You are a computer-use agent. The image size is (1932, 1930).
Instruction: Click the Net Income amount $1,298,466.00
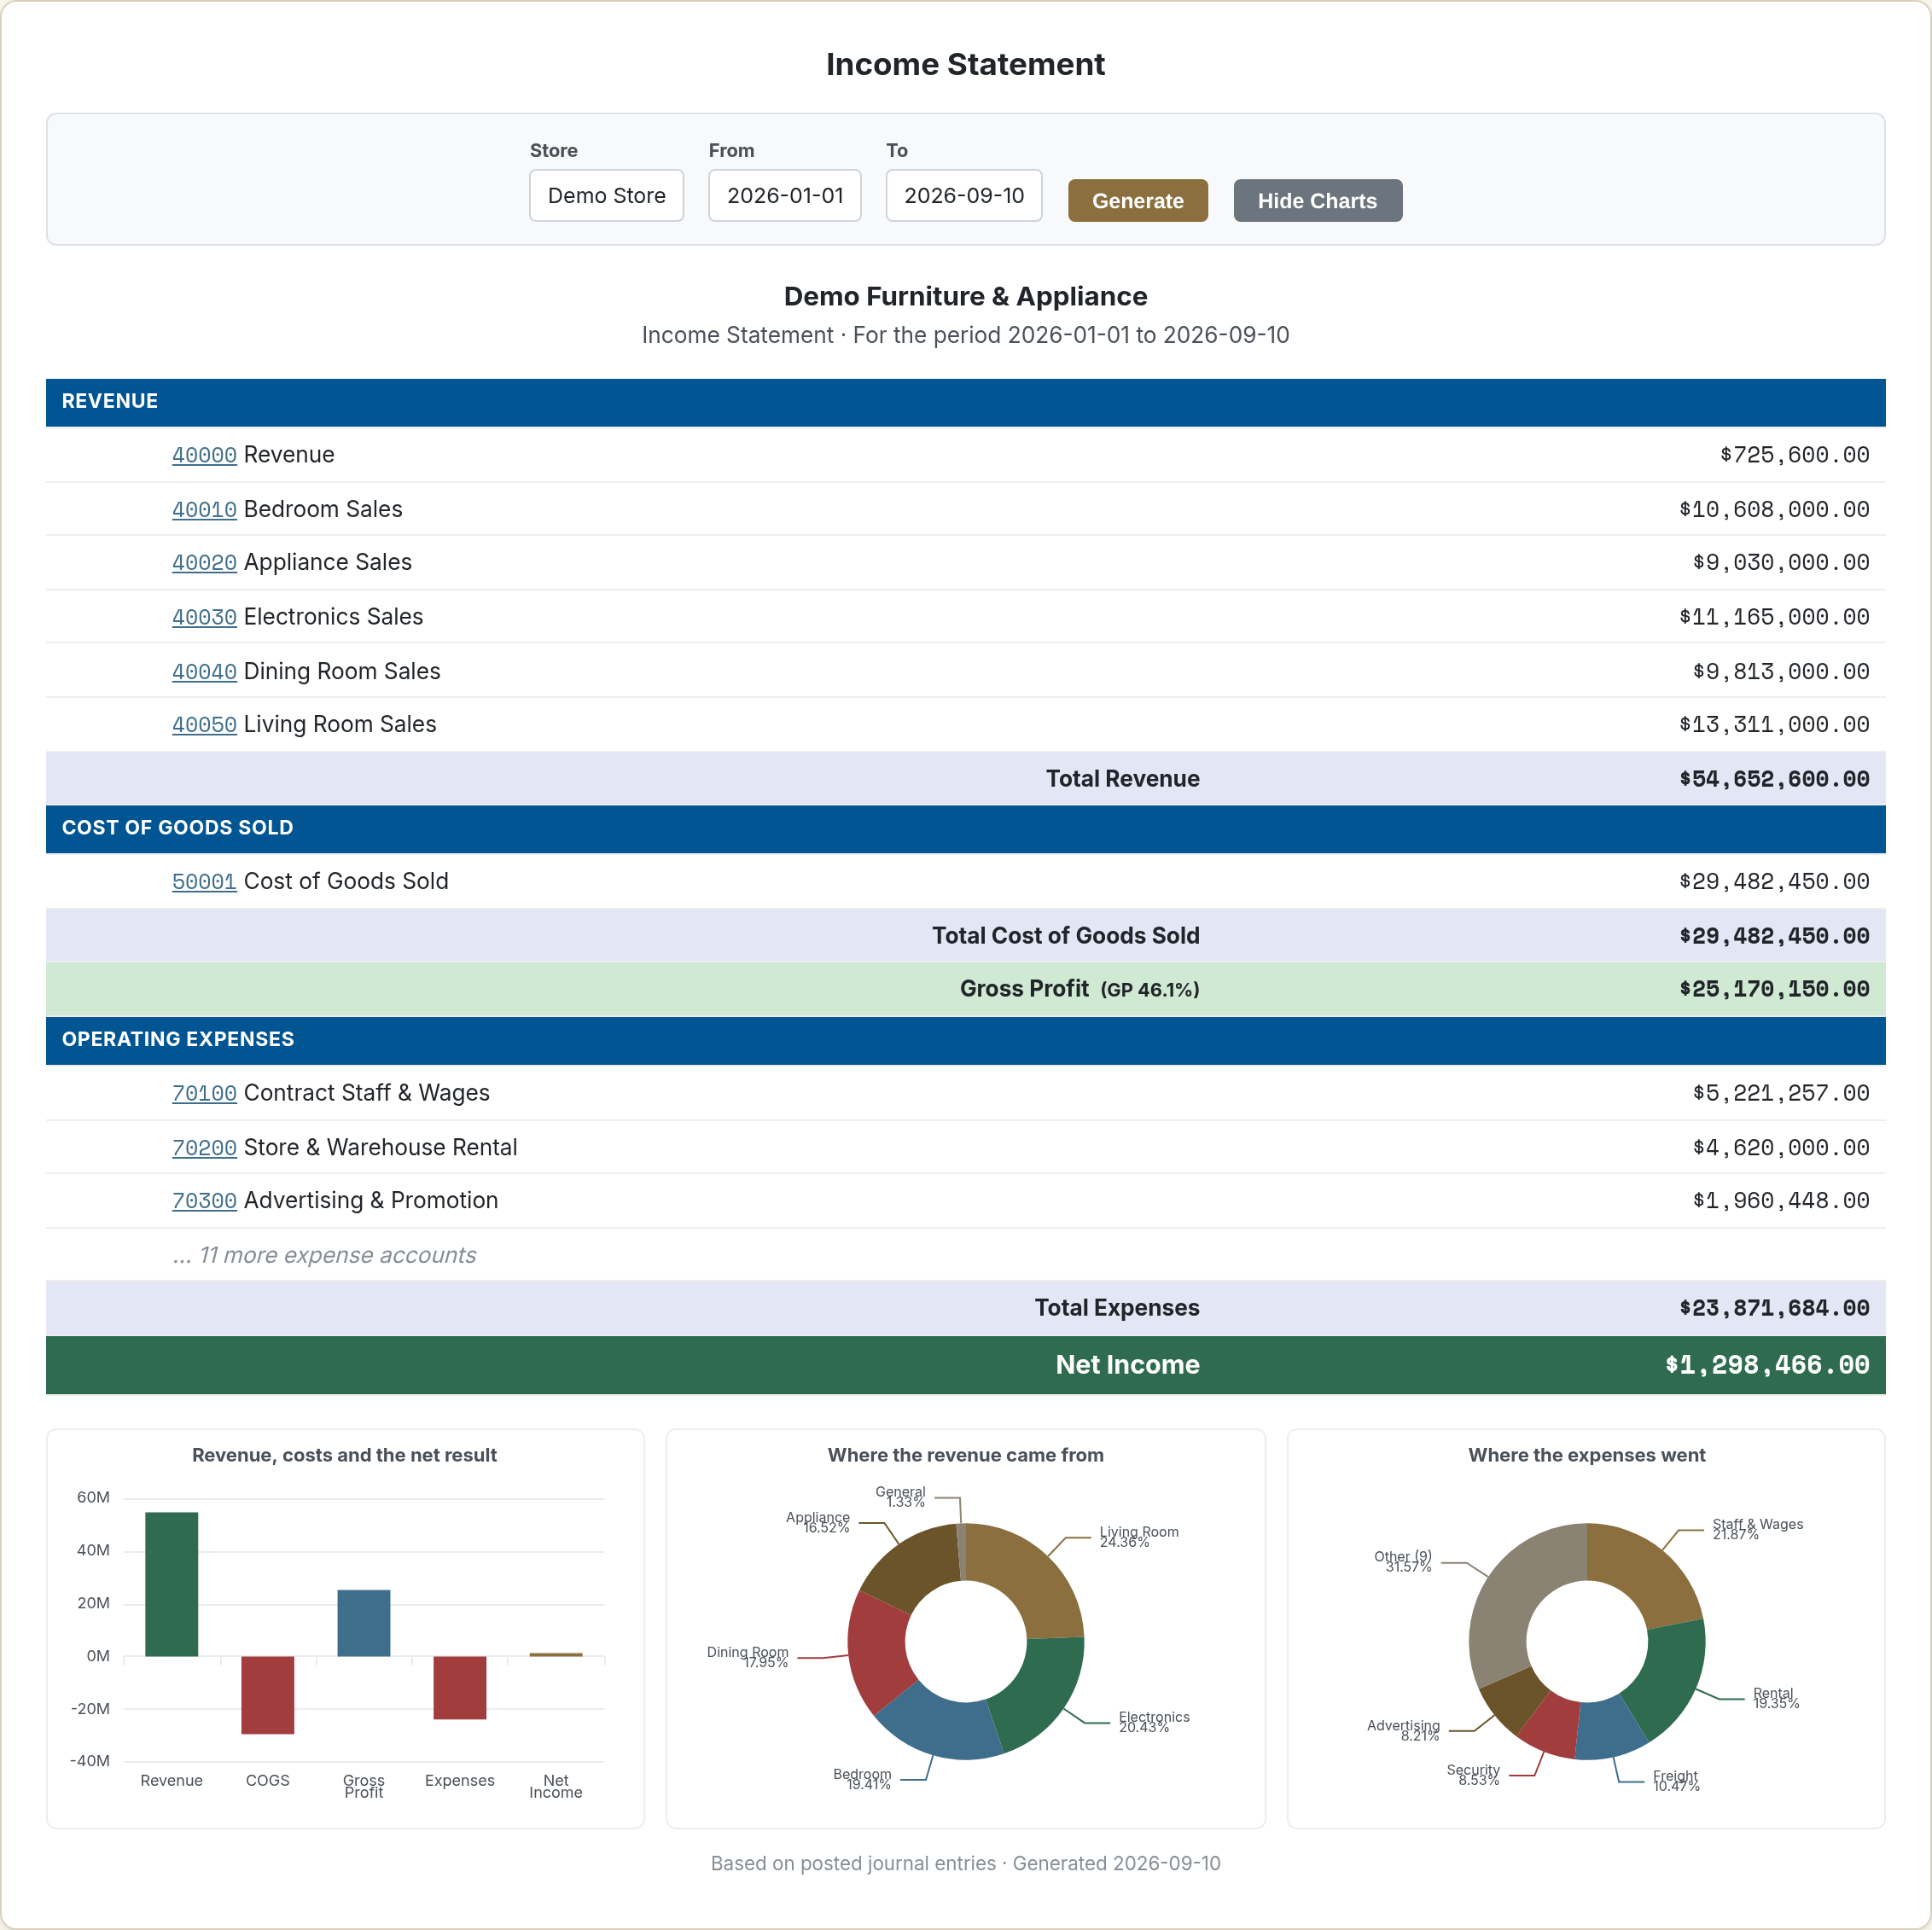point(1767,1365)
